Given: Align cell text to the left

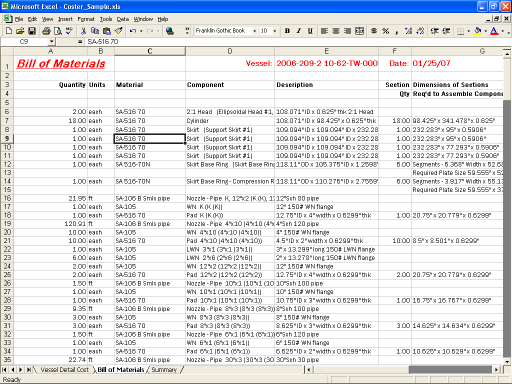Looking at the screenshot, I should [x=324, y=31].
